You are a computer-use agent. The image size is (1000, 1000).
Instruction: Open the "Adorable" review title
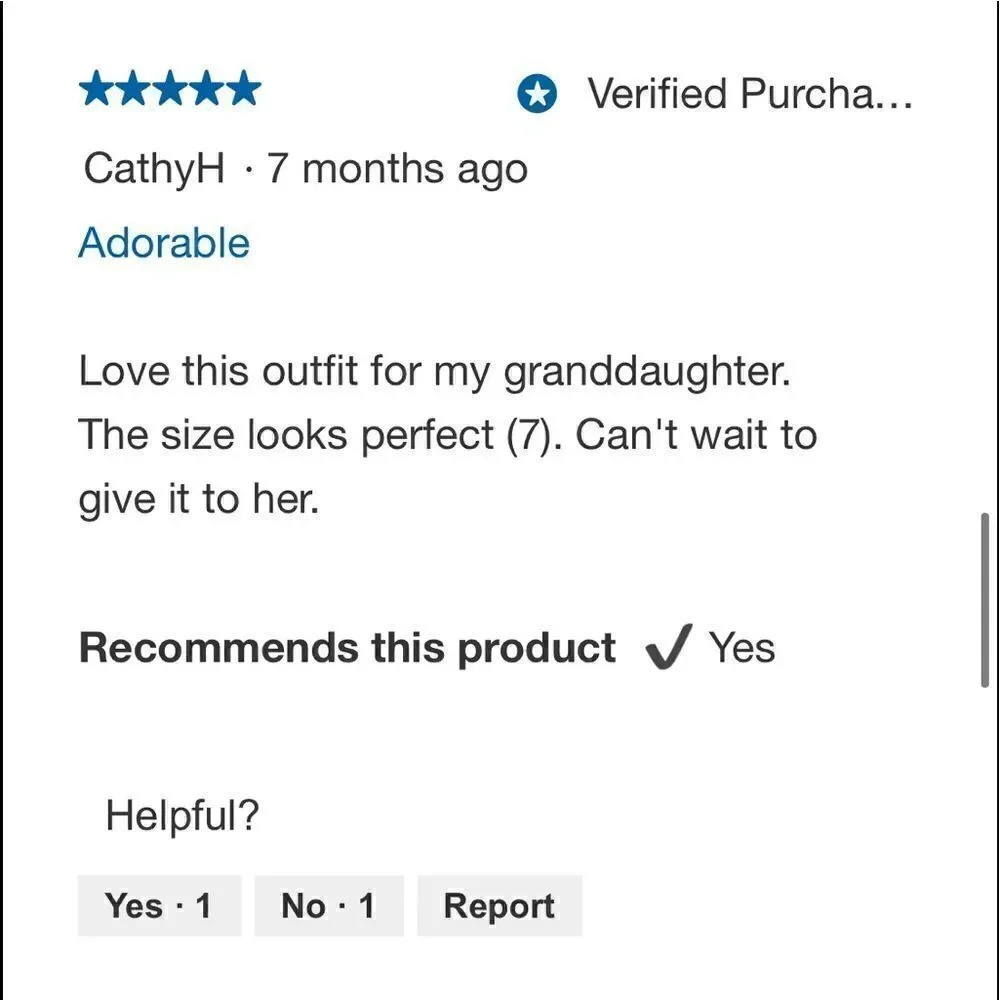click(x=164, y=243)
